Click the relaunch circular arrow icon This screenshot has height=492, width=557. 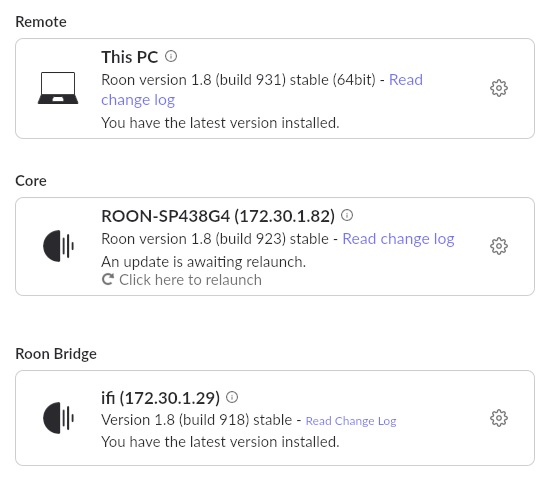[x=108, y=279]
